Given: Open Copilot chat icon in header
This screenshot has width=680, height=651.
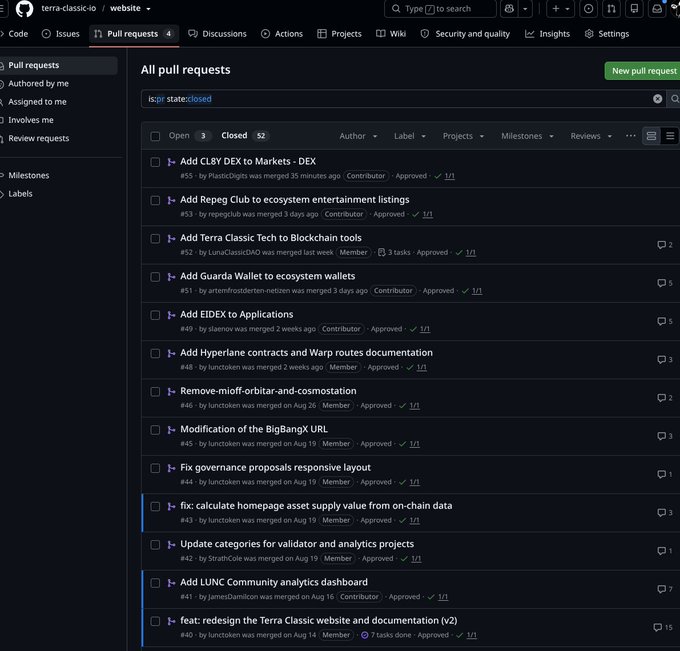Looking at the screenshot, I should click(x=509, y=9).
